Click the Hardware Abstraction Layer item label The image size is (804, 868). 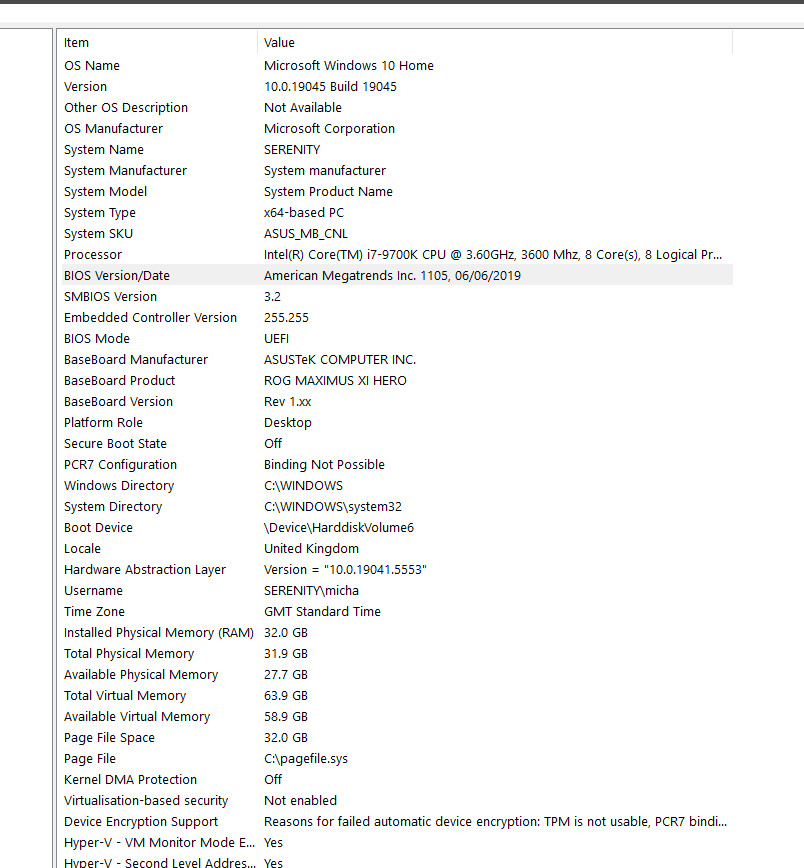click(x=145, y=570)
